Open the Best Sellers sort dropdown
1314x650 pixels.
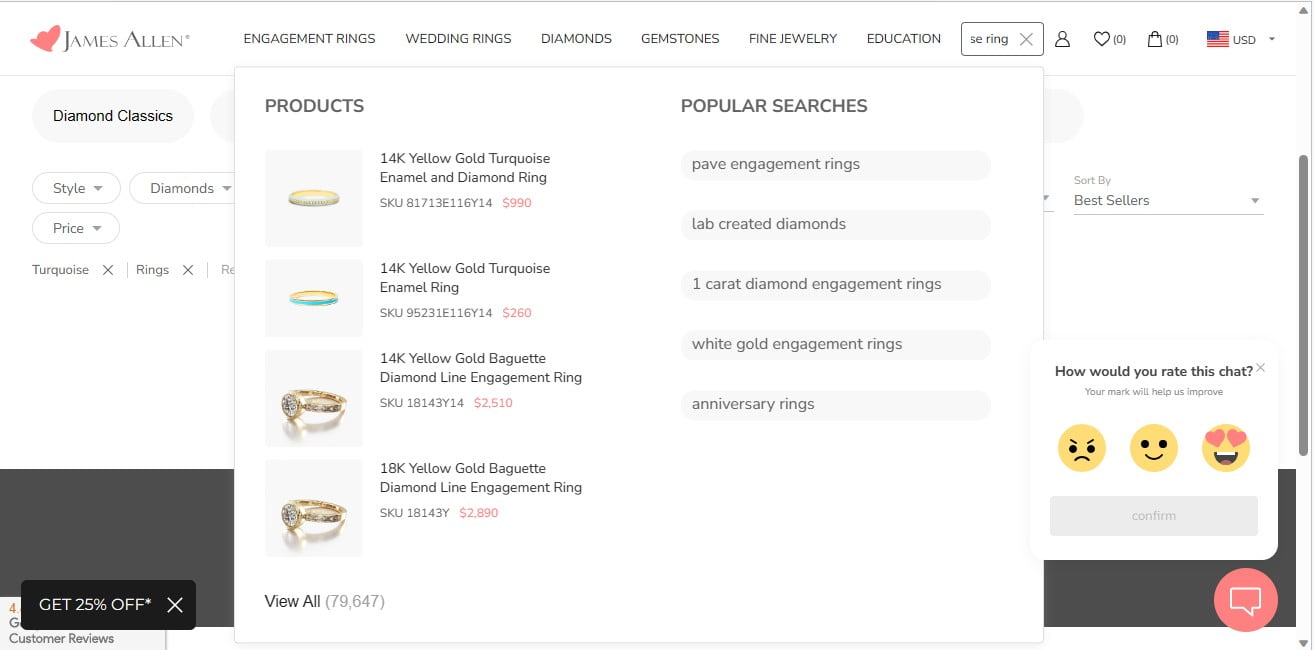coord(1168,200)
